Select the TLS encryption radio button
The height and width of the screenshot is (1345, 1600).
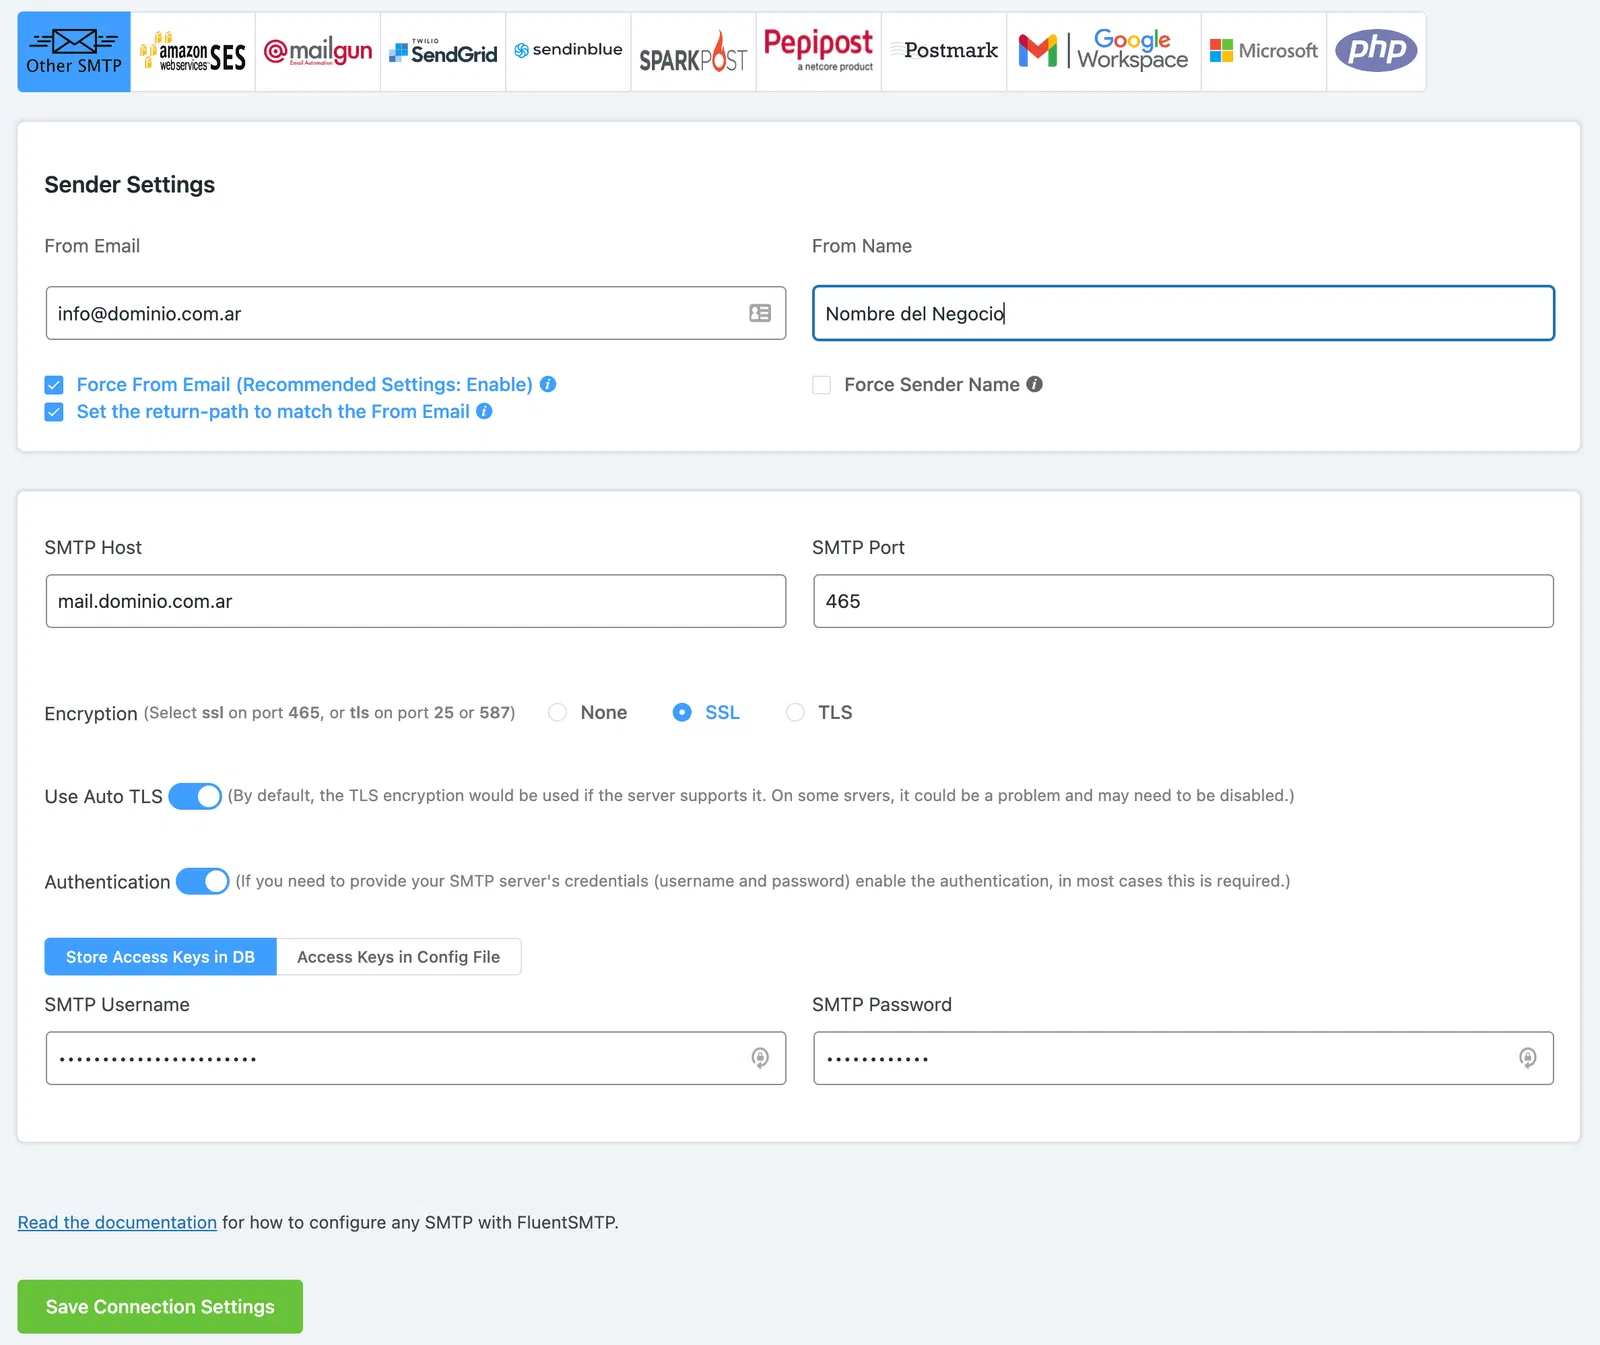(795, 712)
